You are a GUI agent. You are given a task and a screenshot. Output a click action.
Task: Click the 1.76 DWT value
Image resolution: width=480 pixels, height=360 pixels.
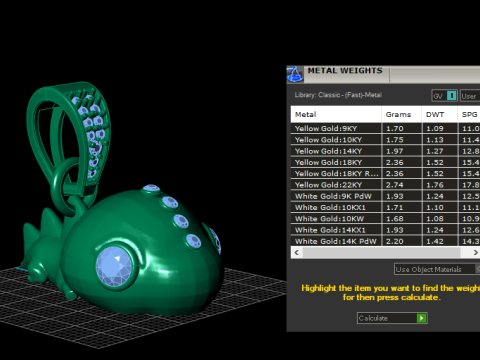(435, 185)
